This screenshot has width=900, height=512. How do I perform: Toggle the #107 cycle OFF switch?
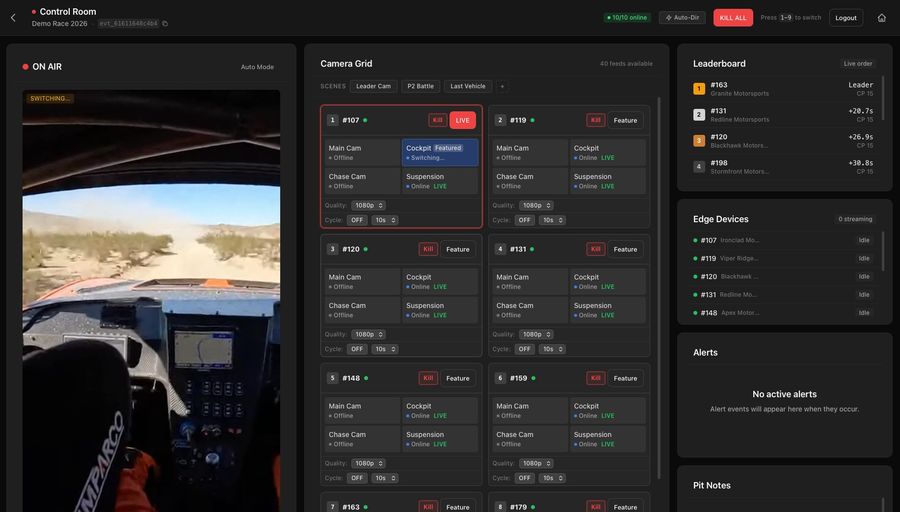click(x=357, y=220)
